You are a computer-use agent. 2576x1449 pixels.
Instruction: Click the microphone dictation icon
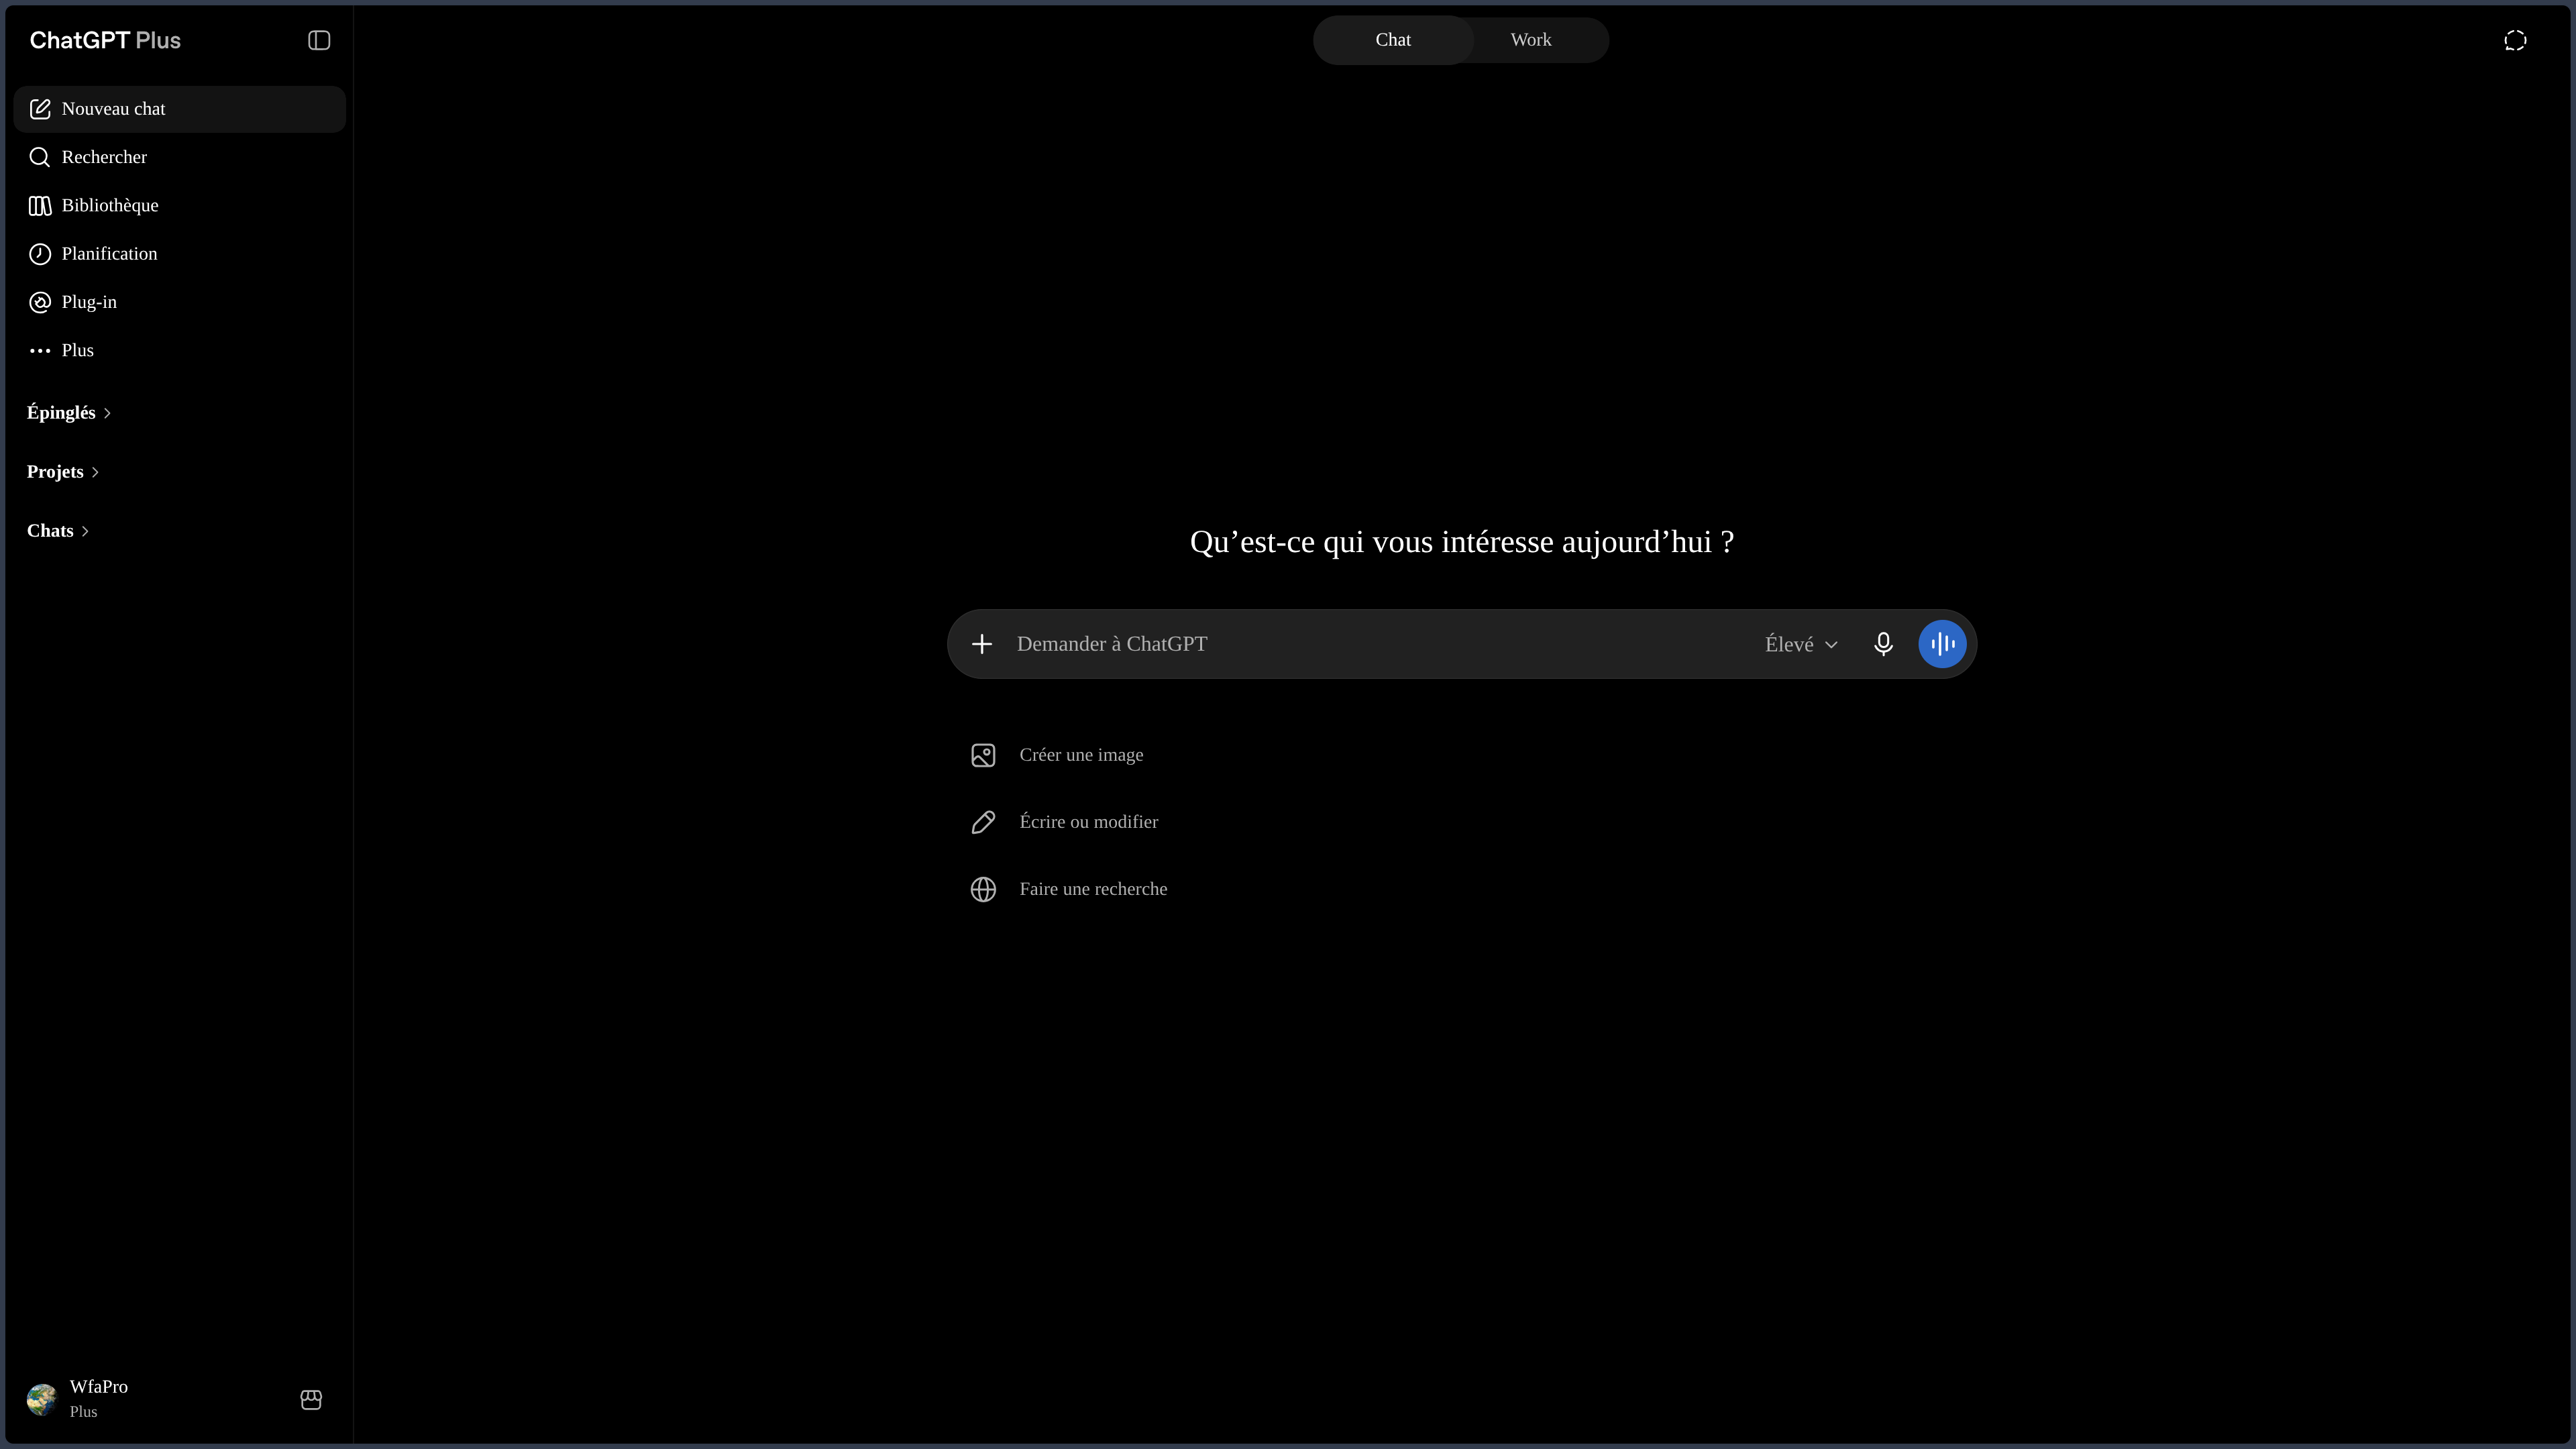click(1883, 644)
